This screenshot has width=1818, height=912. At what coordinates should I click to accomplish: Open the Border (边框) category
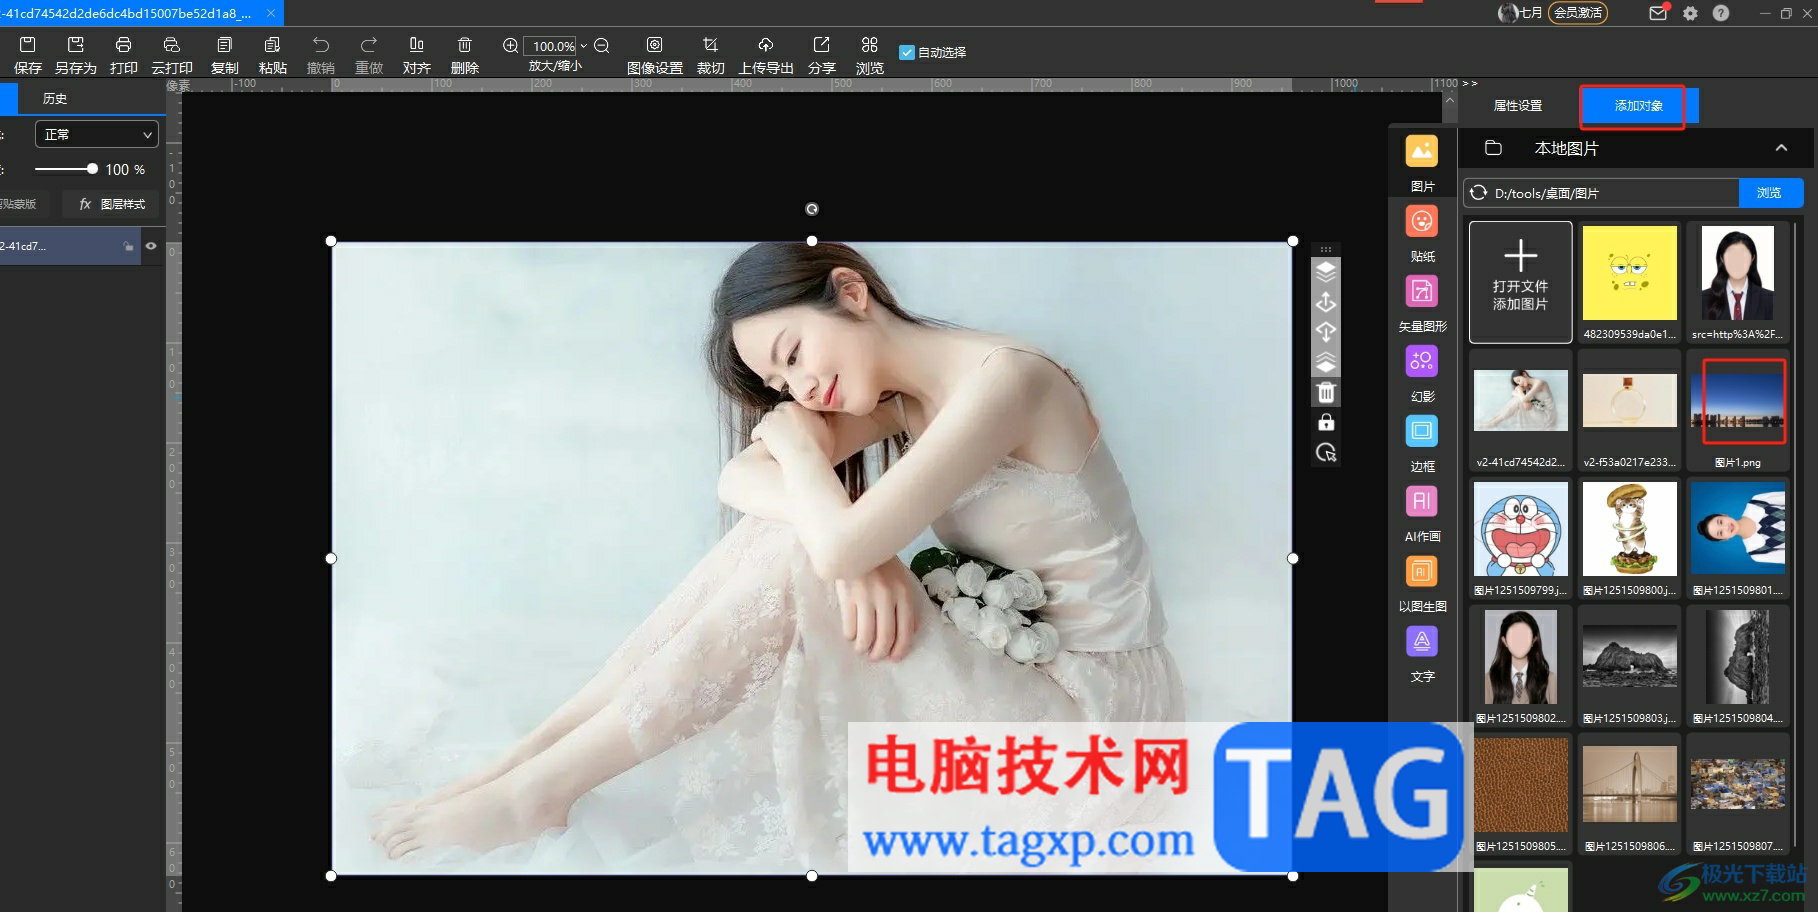[x=1422, y=443]
